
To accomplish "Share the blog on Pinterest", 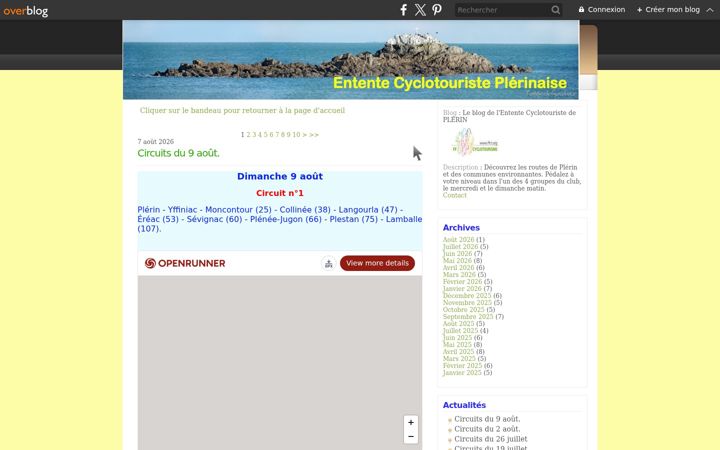I will coord(437,10).
